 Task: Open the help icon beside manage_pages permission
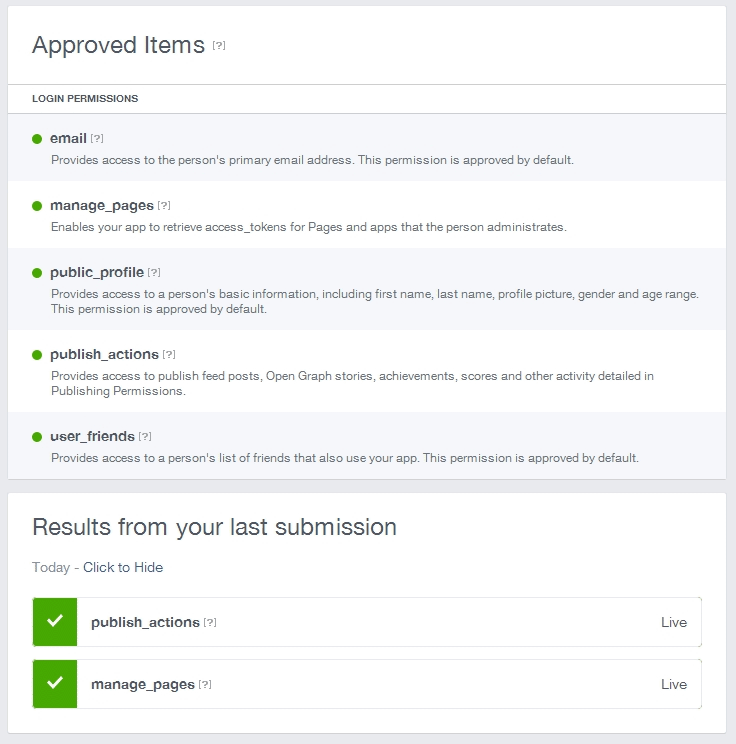164,205
